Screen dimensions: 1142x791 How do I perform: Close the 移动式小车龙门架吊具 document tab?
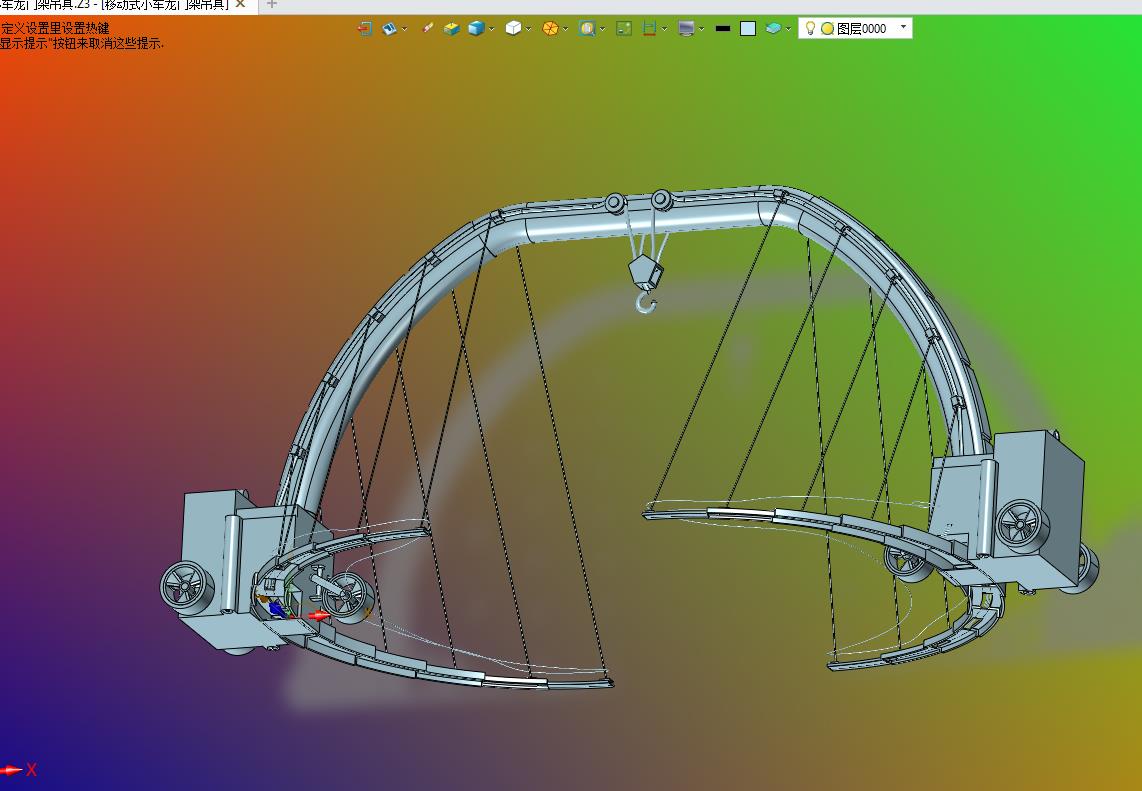(240, 4)
